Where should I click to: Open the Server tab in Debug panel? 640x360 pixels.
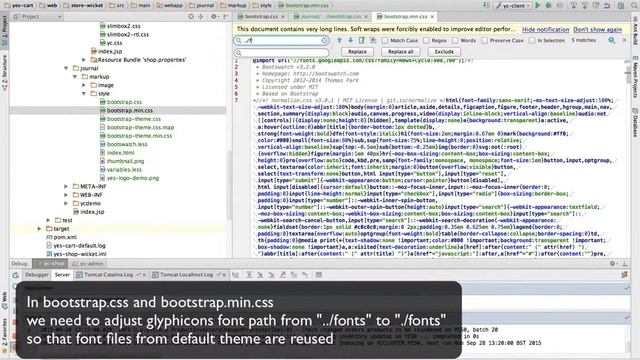[x=62, y=275]
